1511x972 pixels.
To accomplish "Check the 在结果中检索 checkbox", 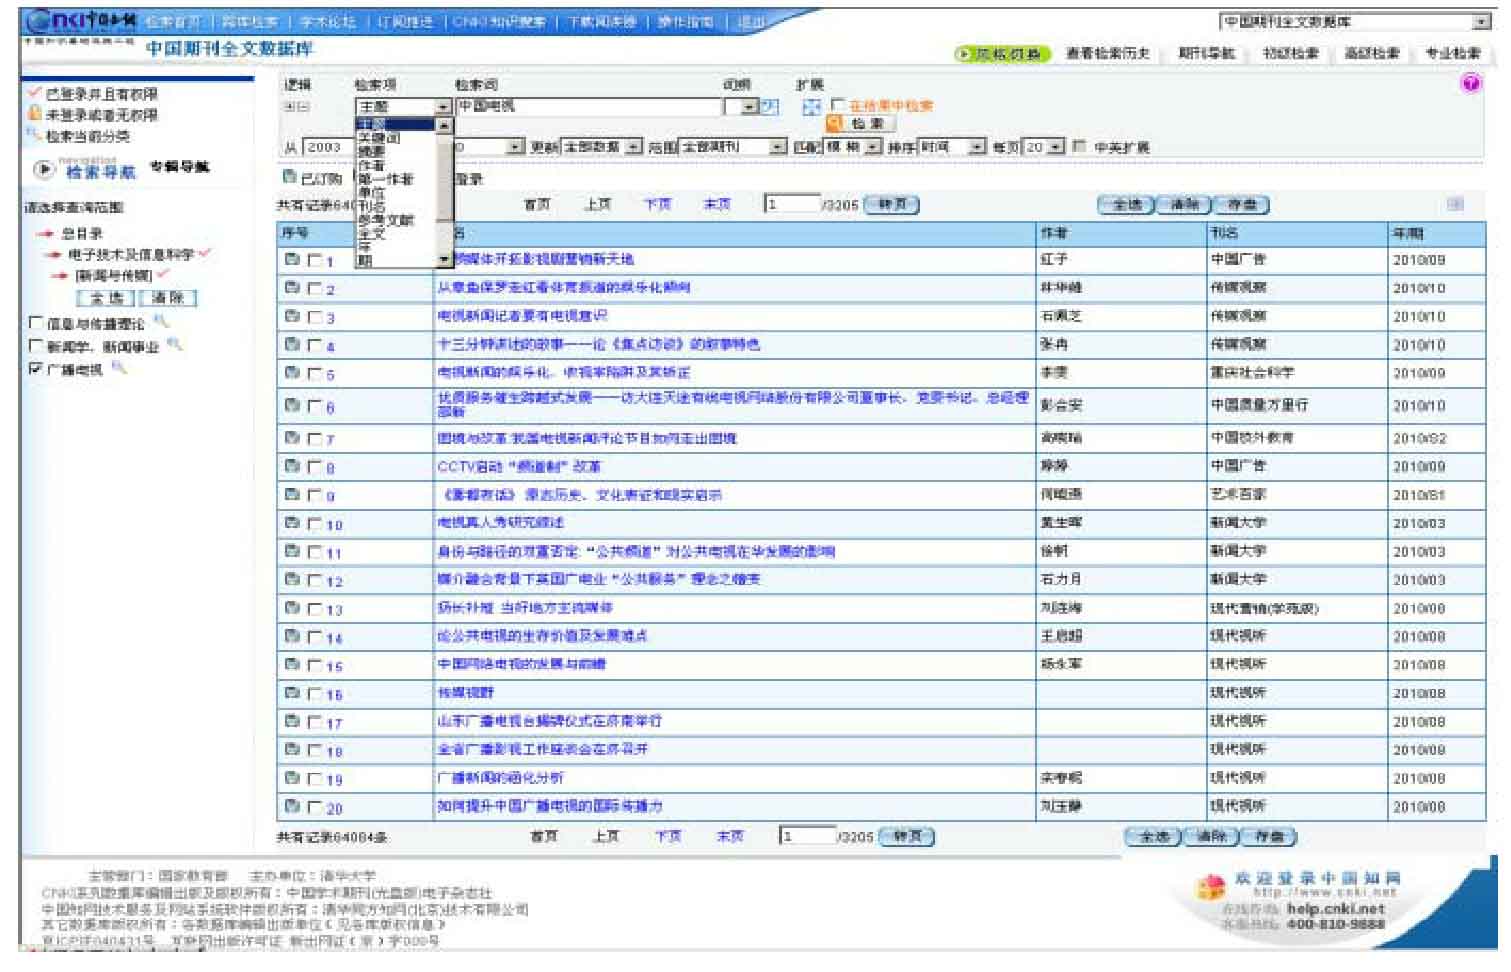I will point(838,105).
